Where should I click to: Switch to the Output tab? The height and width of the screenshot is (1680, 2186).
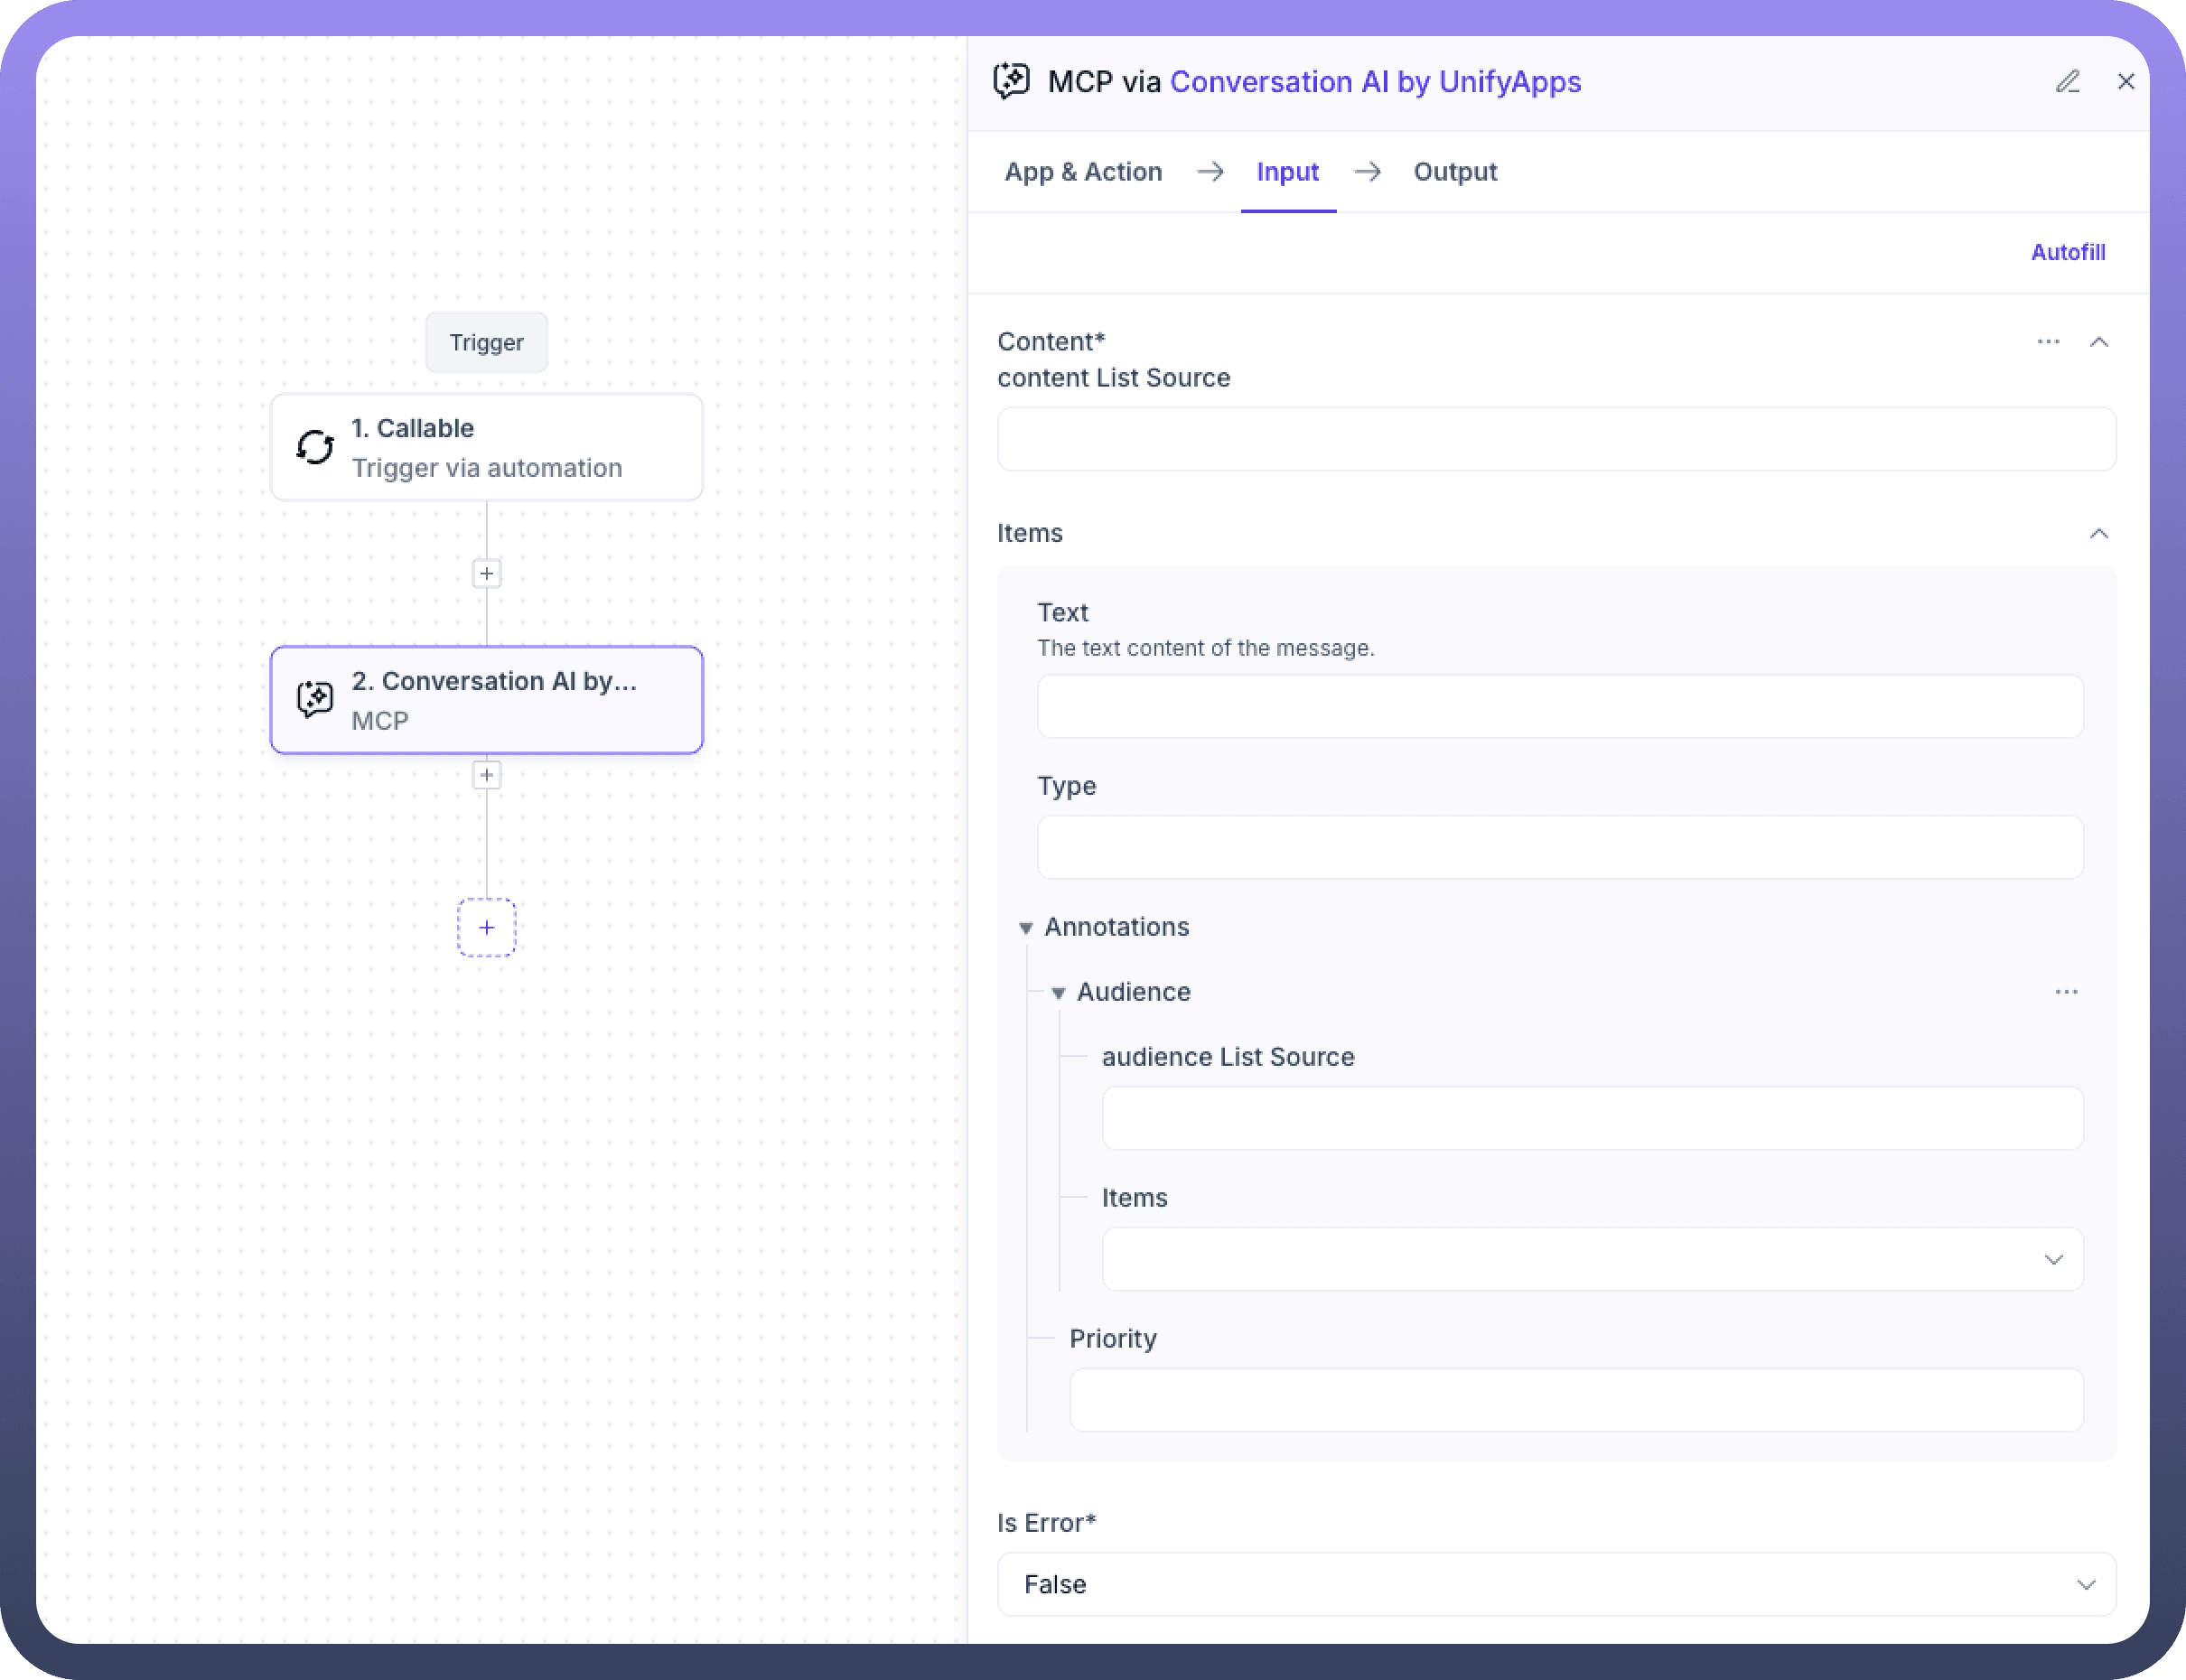point(1454,172)
